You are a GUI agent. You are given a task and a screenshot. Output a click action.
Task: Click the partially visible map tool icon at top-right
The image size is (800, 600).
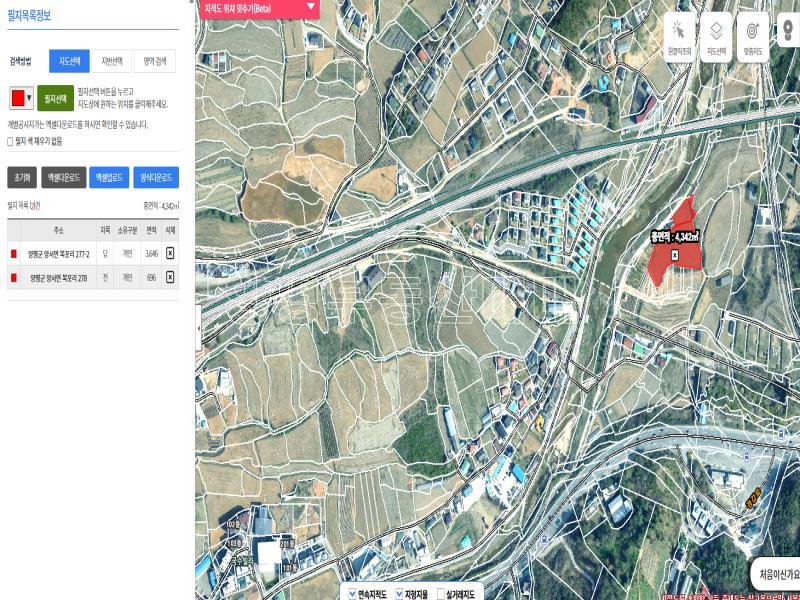pos(789,32)
